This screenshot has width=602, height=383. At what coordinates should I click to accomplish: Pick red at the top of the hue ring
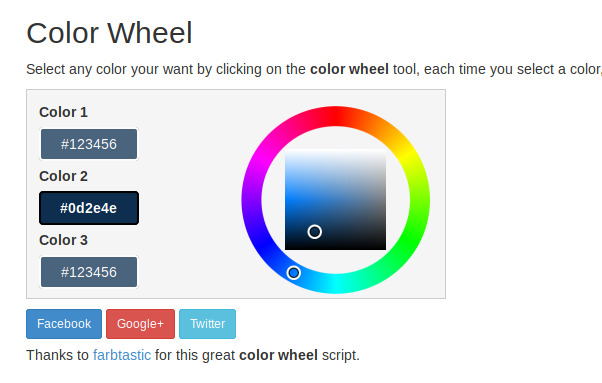coord(336,116)
